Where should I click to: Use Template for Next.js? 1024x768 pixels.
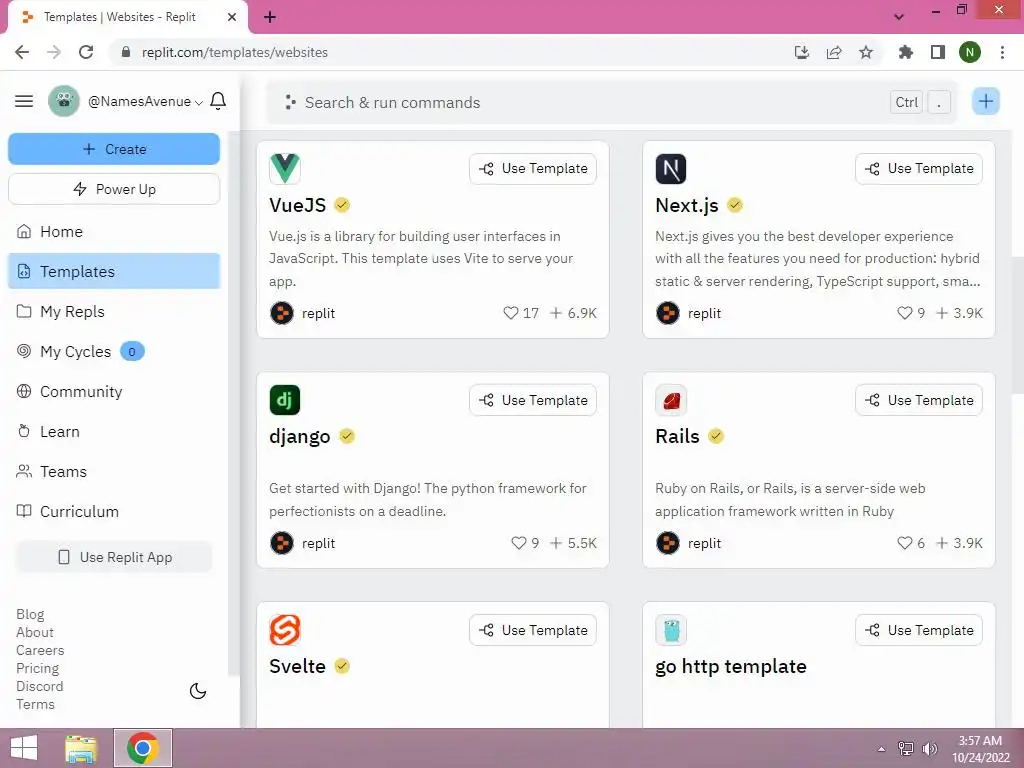[919, 168]
